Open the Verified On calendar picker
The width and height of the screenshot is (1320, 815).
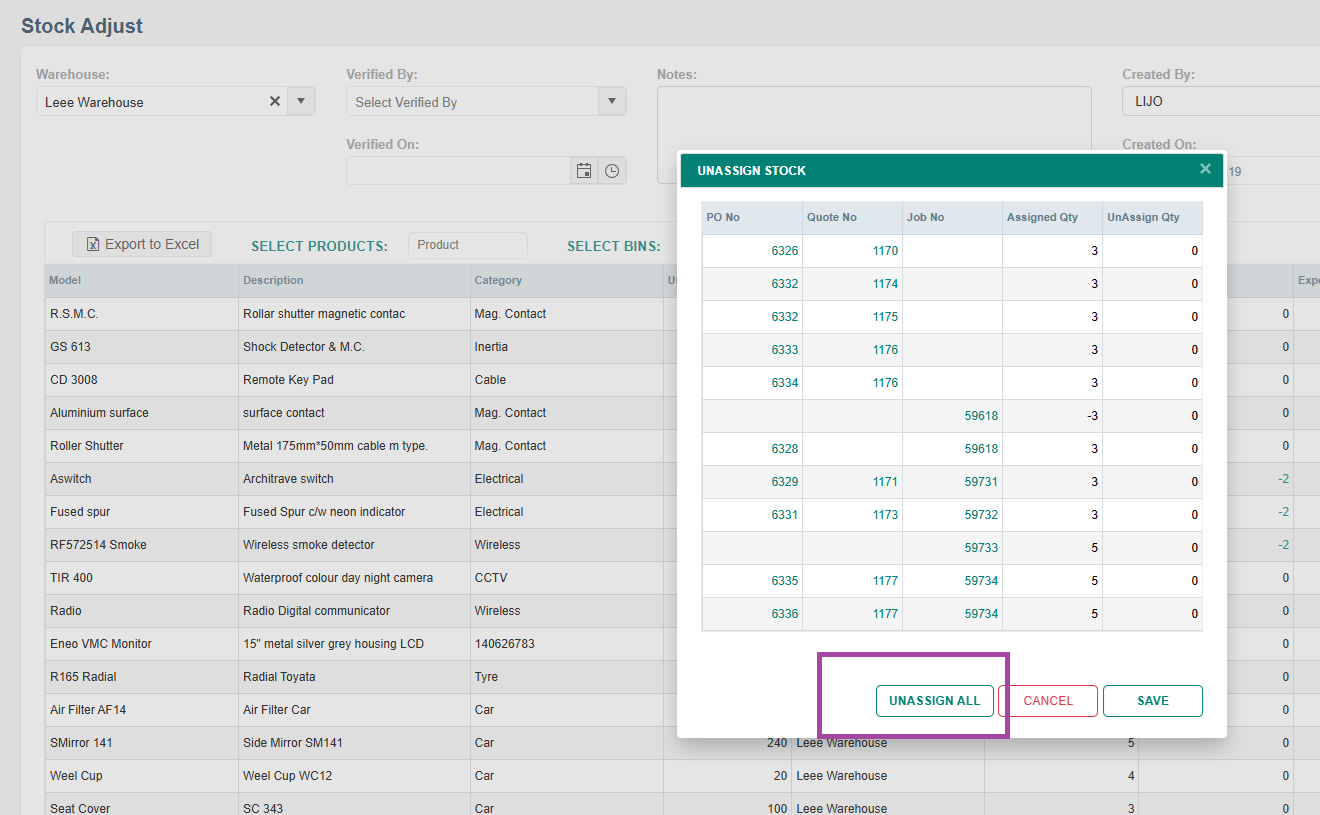point(584,171)
